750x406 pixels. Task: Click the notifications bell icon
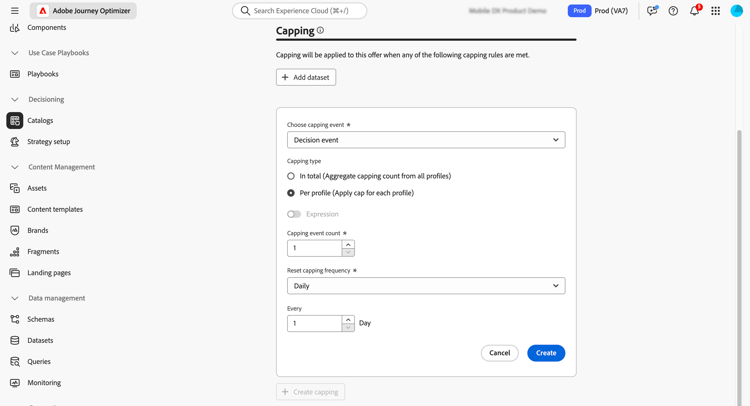pyautogui.click(x=694, y=11)
